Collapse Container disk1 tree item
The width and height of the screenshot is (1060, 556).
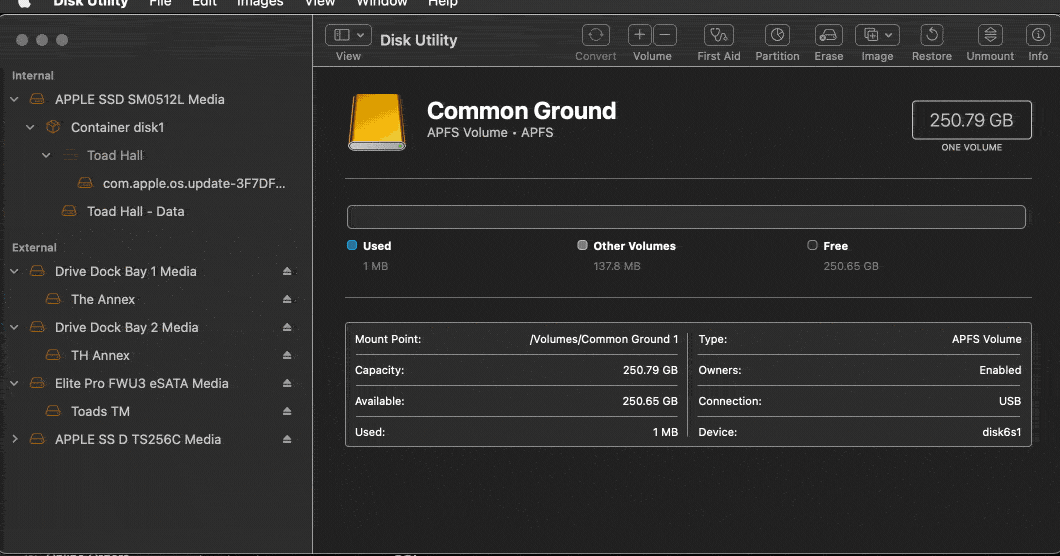pyautogui.click(x=31, y=128)
